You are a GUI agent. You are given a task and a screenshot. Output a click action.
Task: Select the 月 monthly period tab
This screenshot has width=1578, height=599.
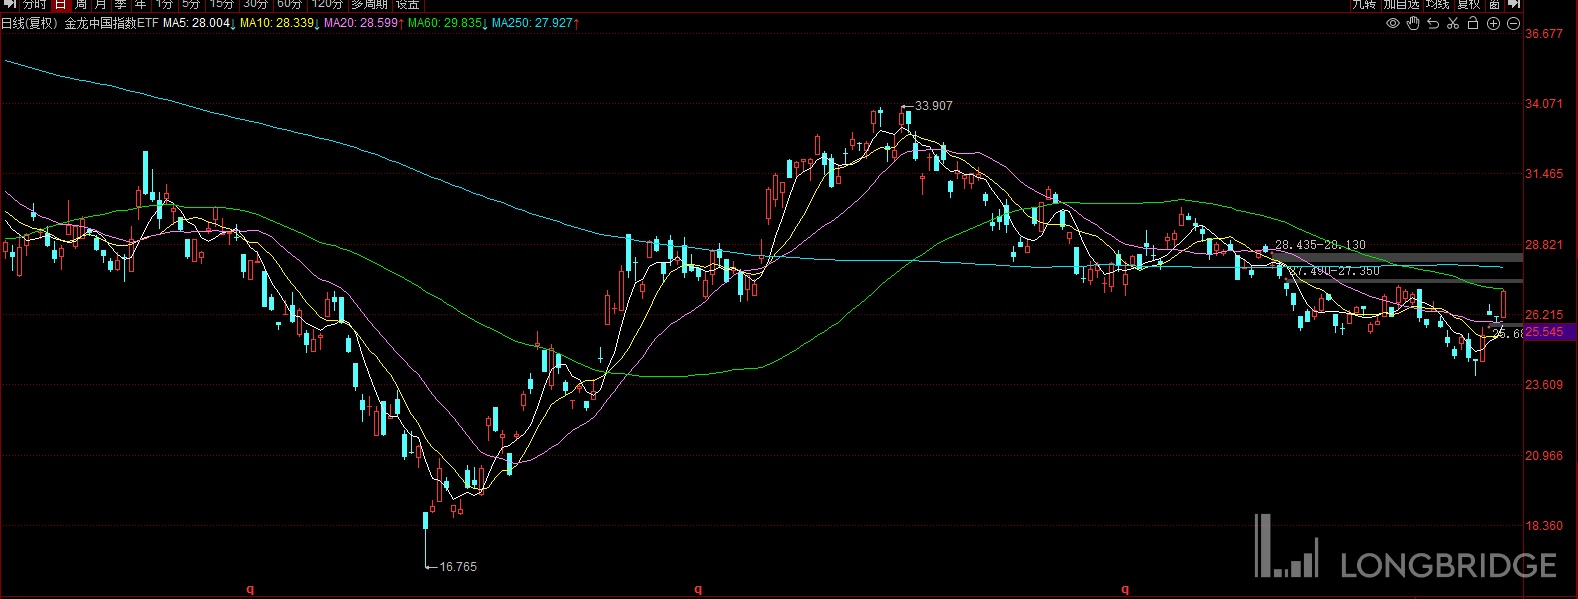[x=100, y=4]
